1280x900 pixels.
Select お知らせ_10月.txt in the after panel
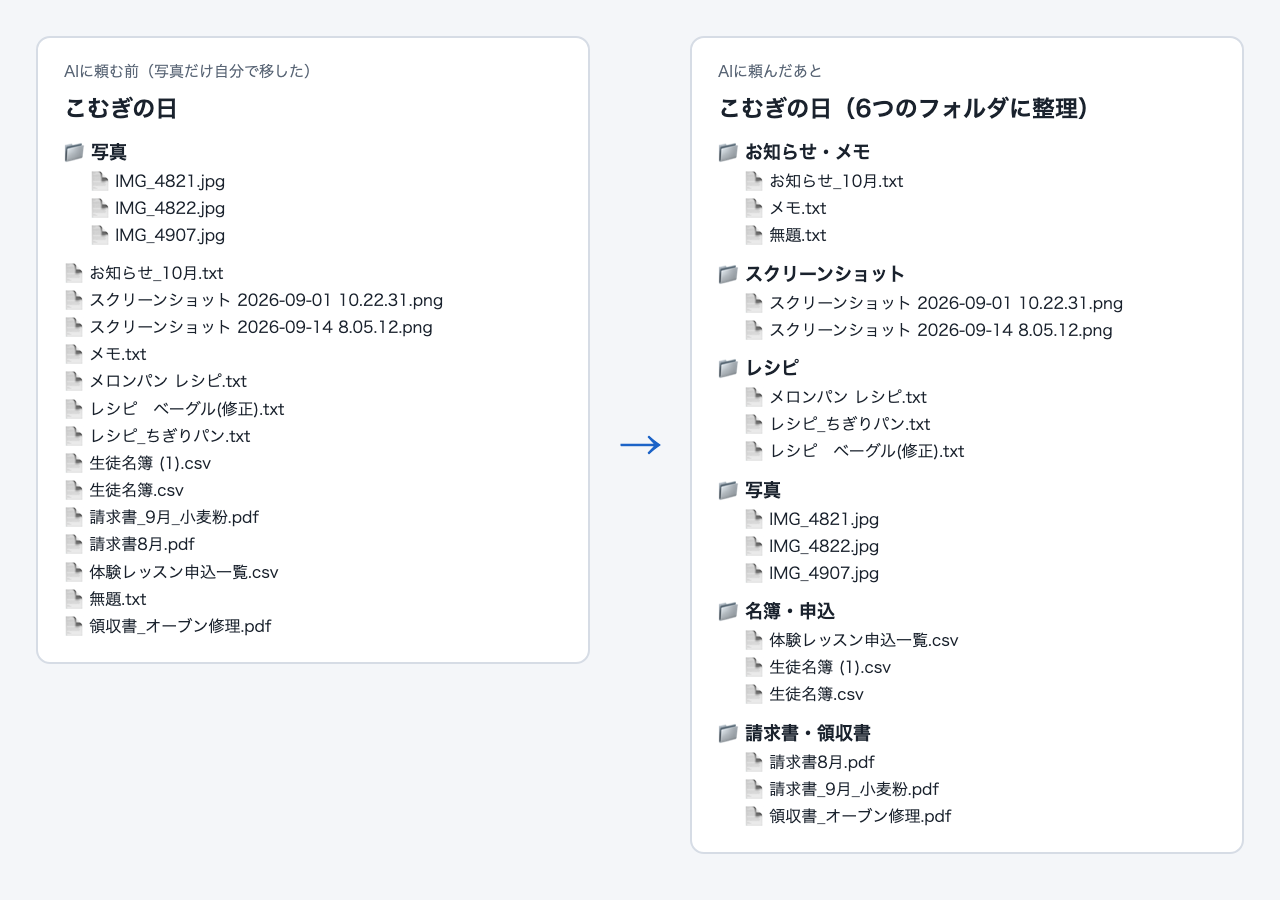(836, 181)
